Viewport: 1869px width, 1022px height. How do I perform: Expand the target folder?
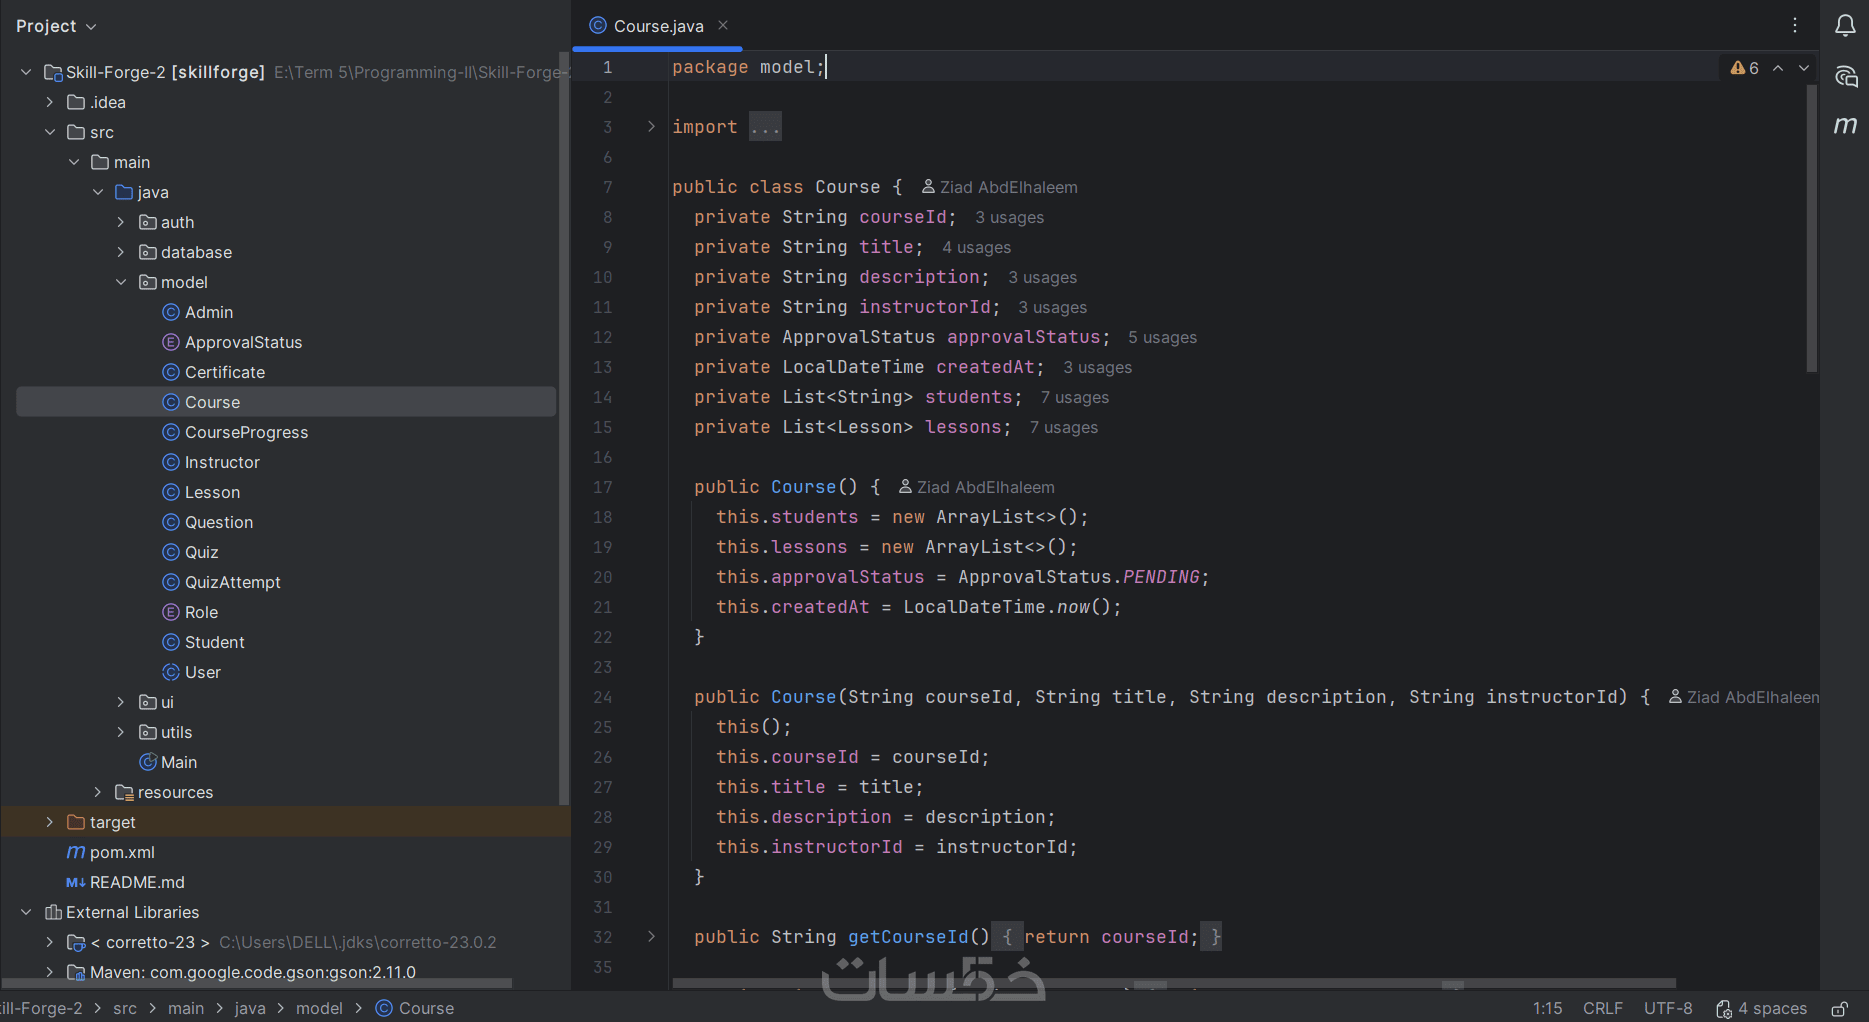[50, 822]
